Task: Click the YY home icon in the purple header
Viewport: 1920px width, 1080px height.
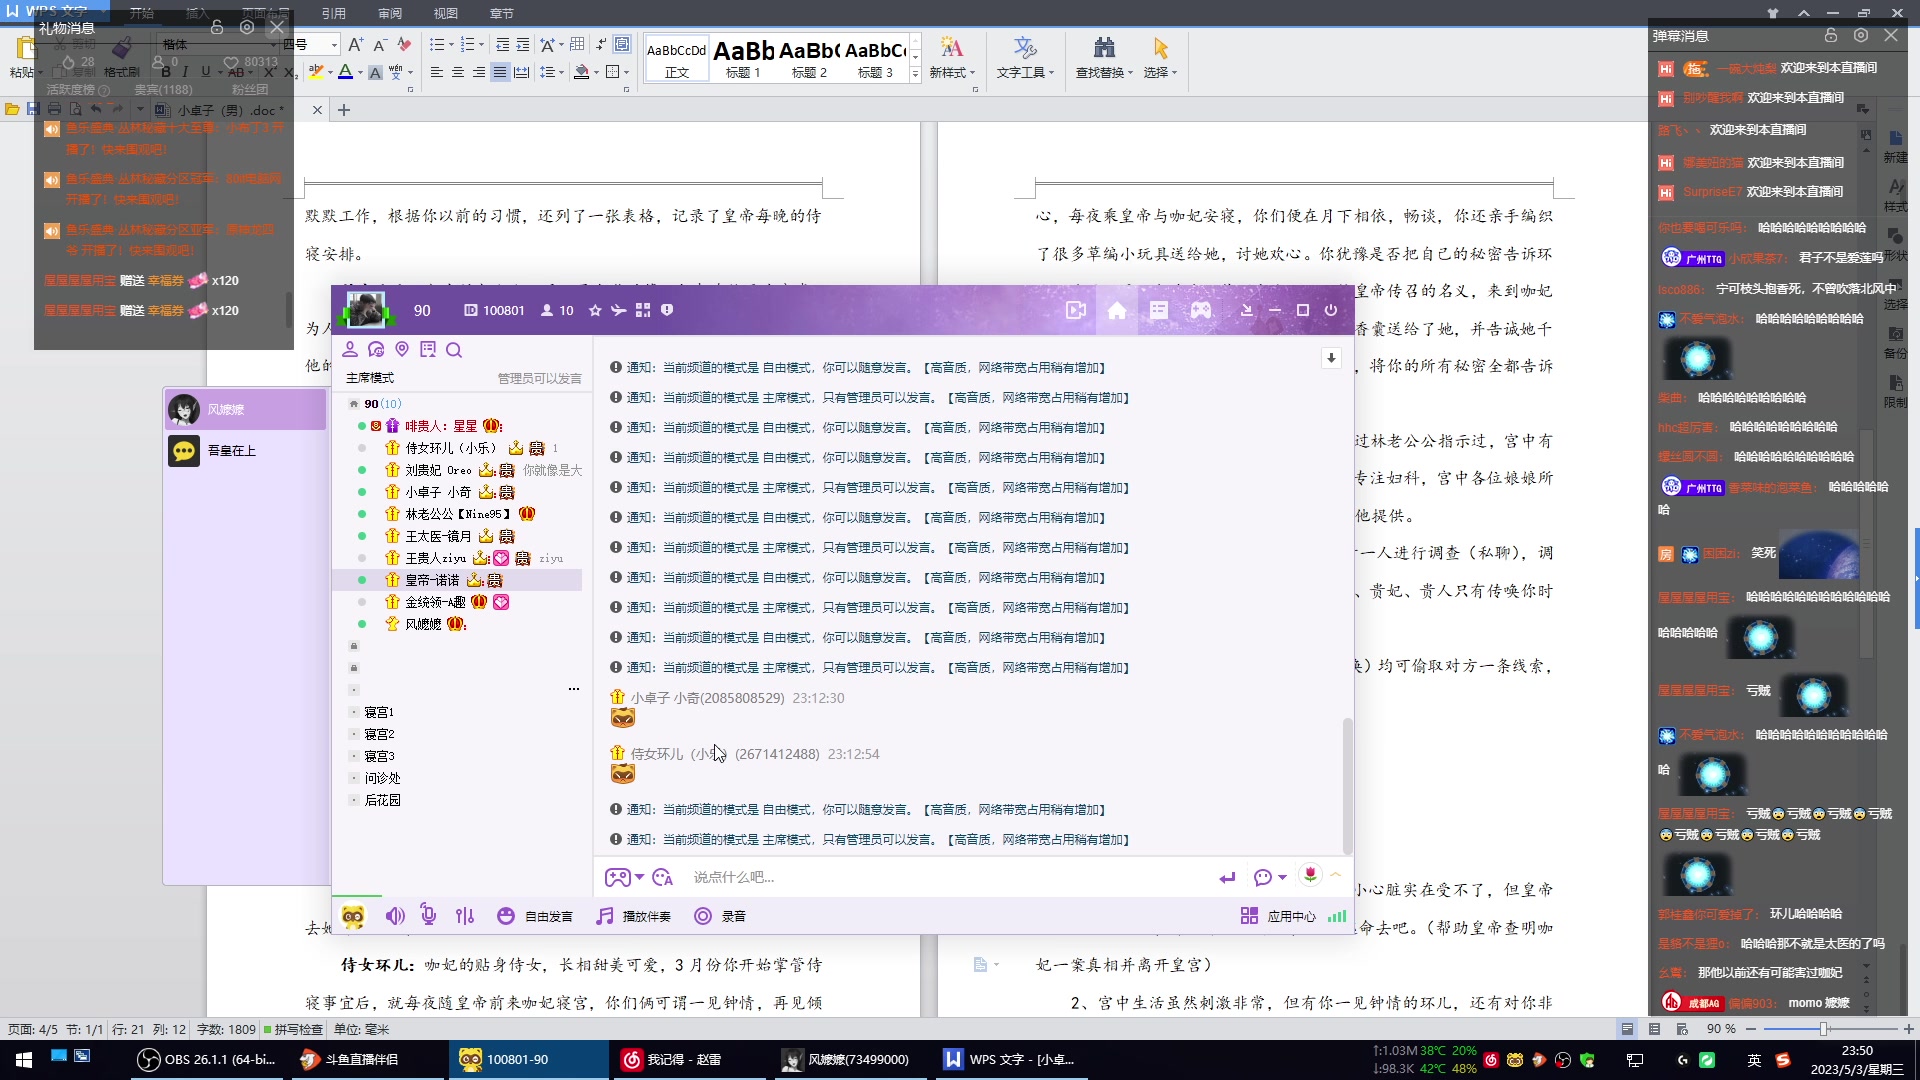Action: pyautogui.click(x=1117, y=310)
